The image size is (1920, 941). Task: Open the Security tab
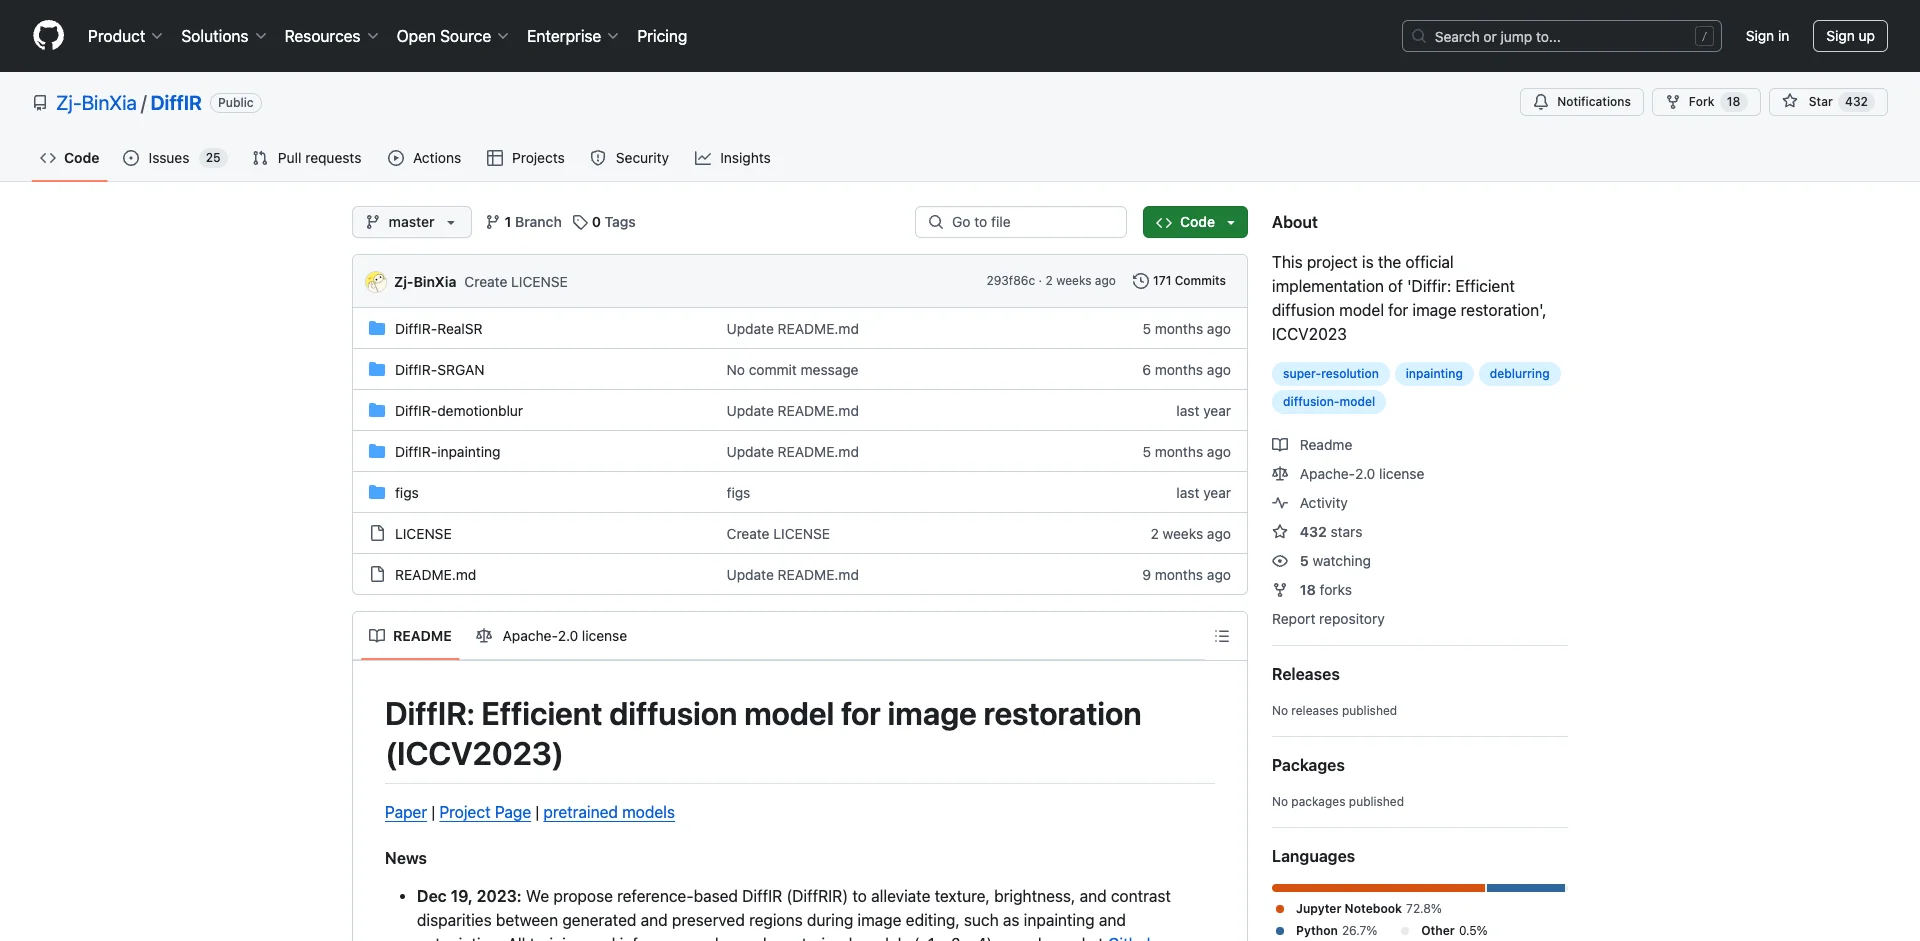tap(630, 158)
